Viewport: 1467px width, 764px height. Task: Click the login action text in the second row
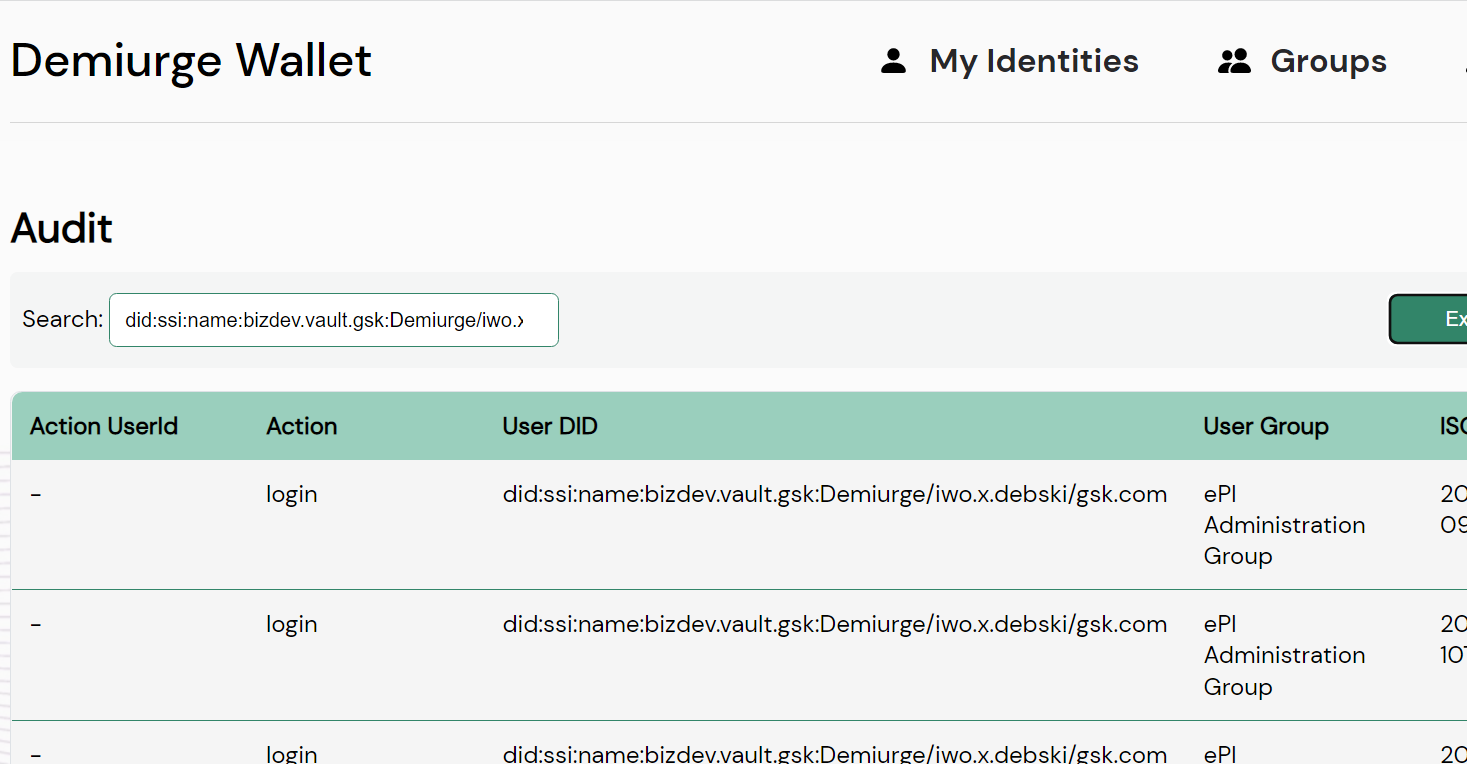(x=291, y=623)
